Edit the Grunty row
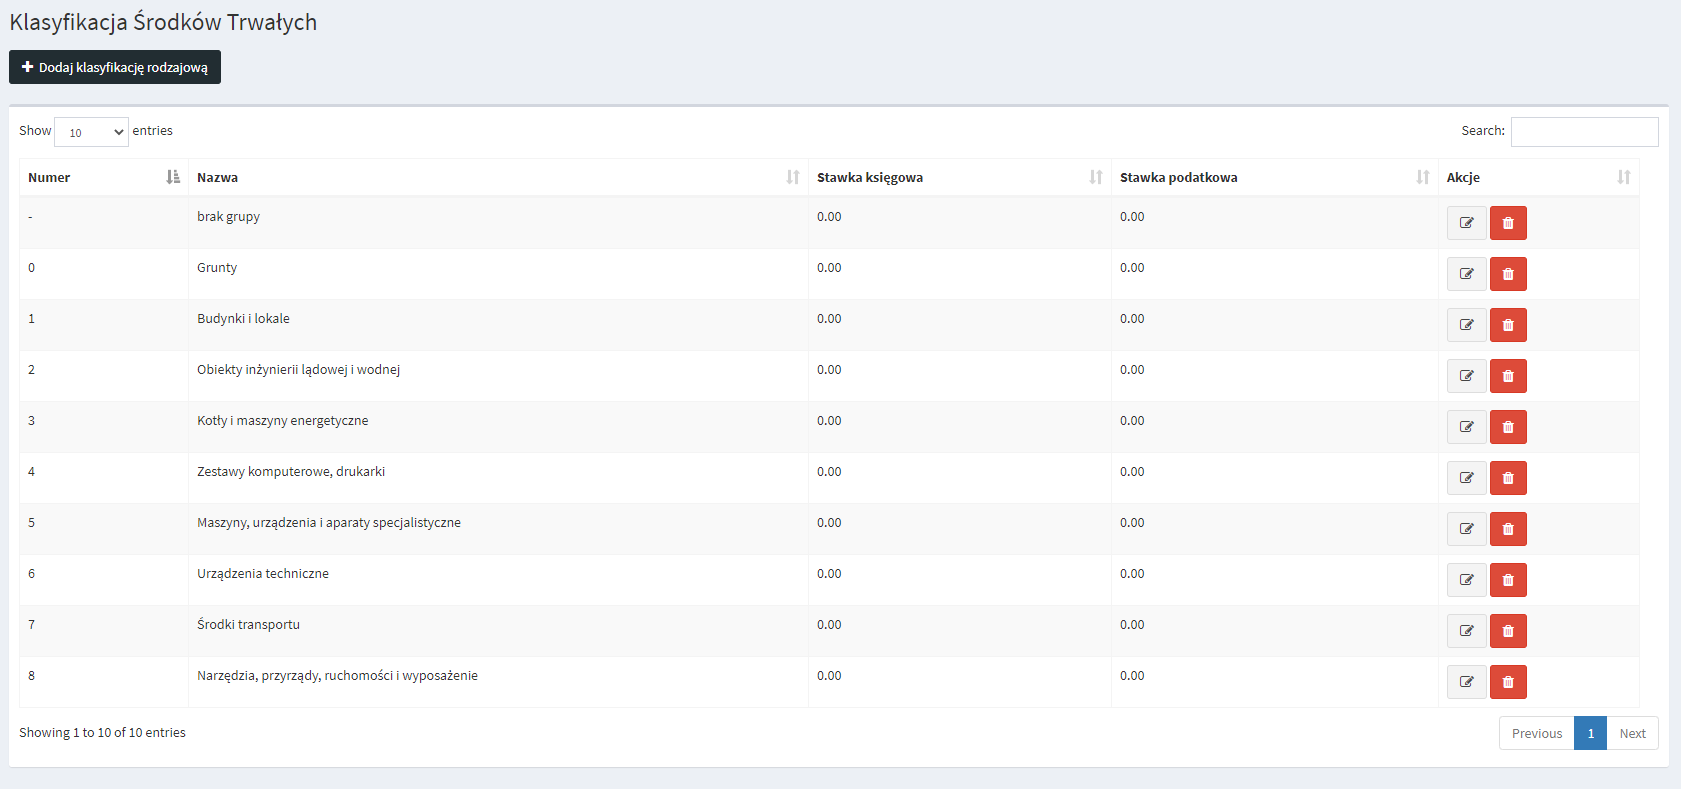 tap(1466, 274)
